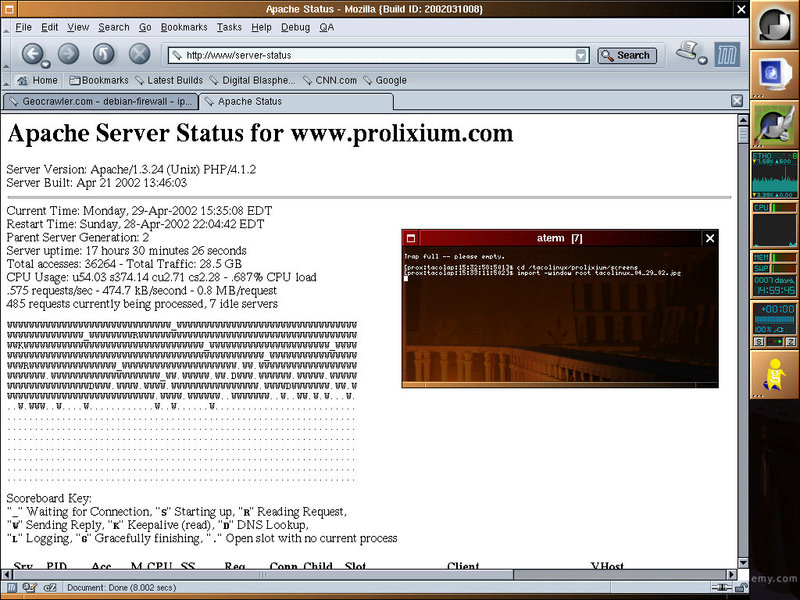Open the Edit menu
Screen dimensions: 800x600
(49, 27)
